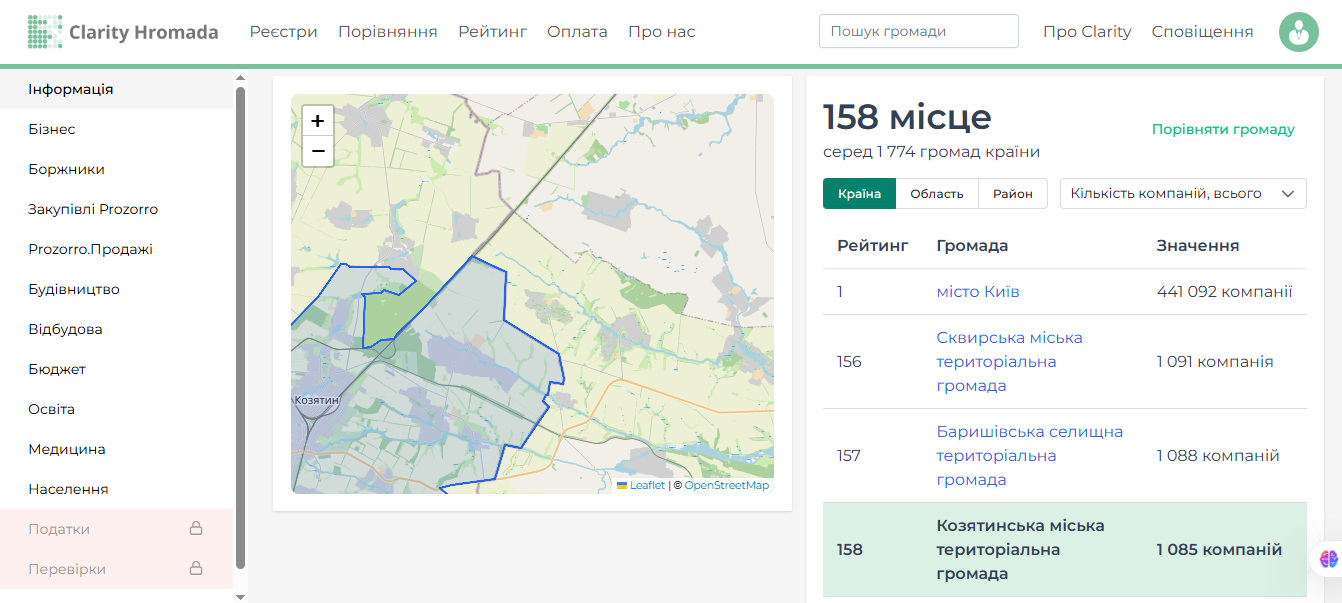
Task: Open the user profile avatar
Action: 1299,32
